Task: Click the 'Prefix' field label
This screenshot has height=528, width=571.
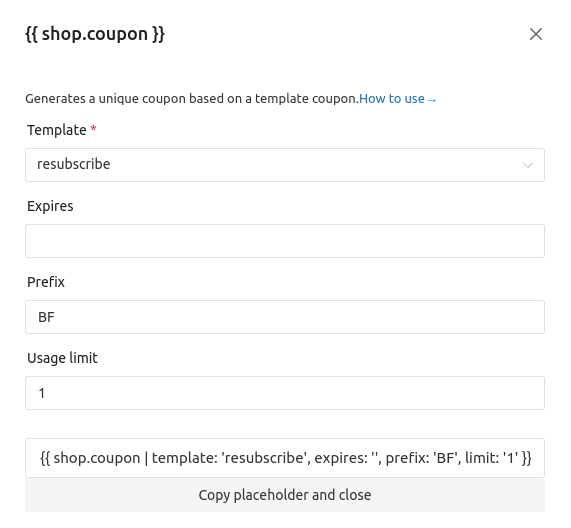Action: (x=46, y=282)
